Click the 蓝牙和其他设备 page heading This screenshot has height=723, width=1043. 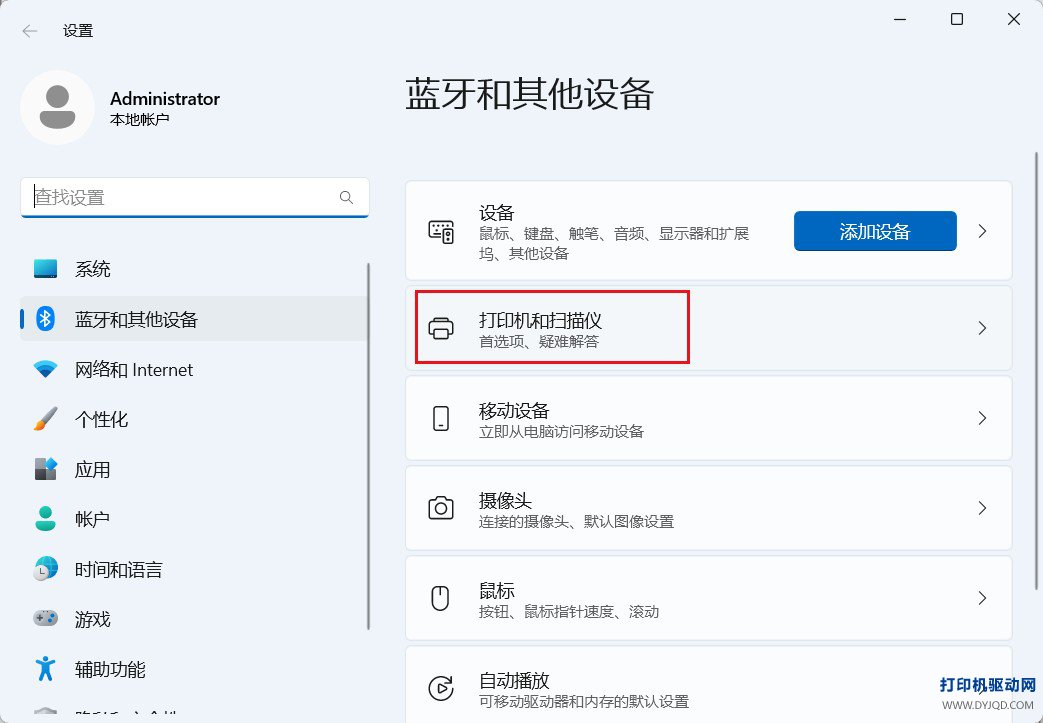[x=529, y=94]
